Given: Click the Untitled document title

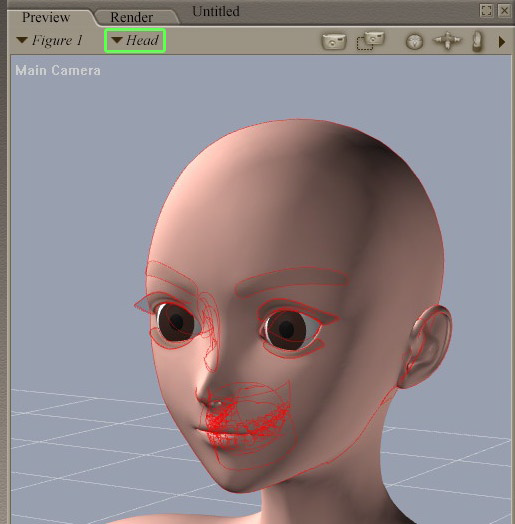Looking at the screenshot, I should coord(216,11).
